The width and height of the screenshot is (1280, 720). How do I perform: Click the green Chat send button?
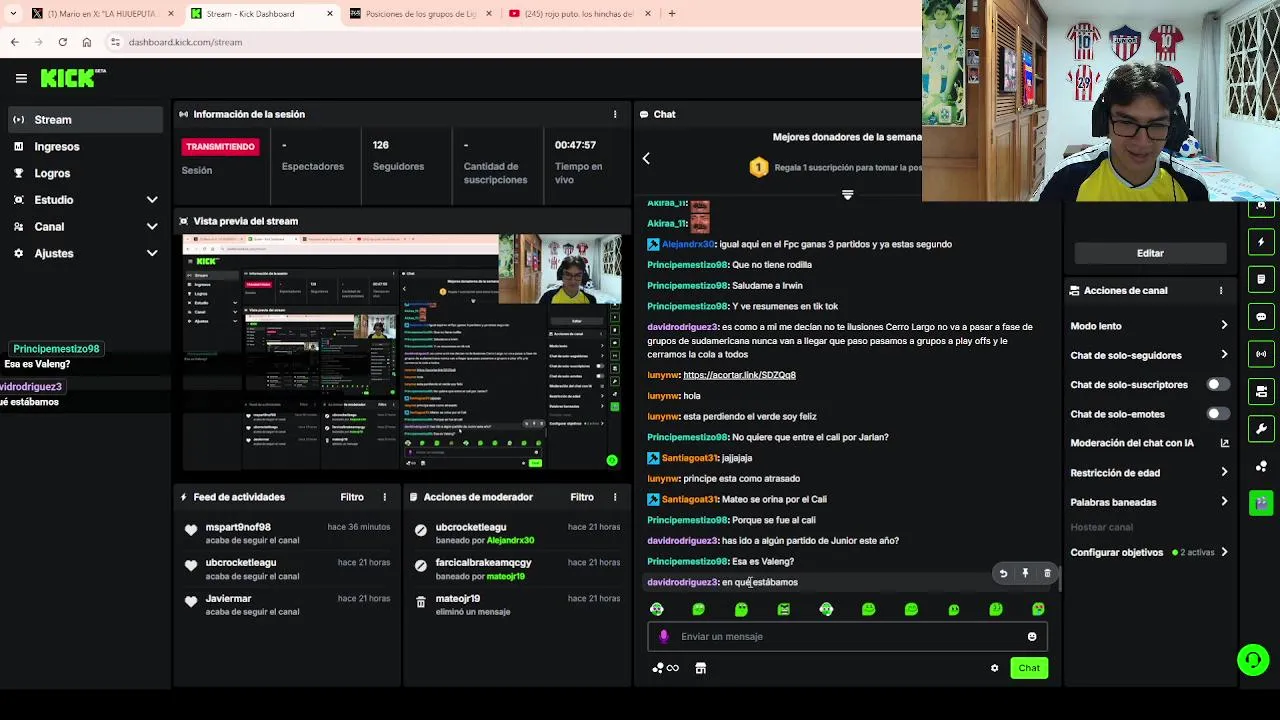pyautogui.click(x=1029, y=668)
